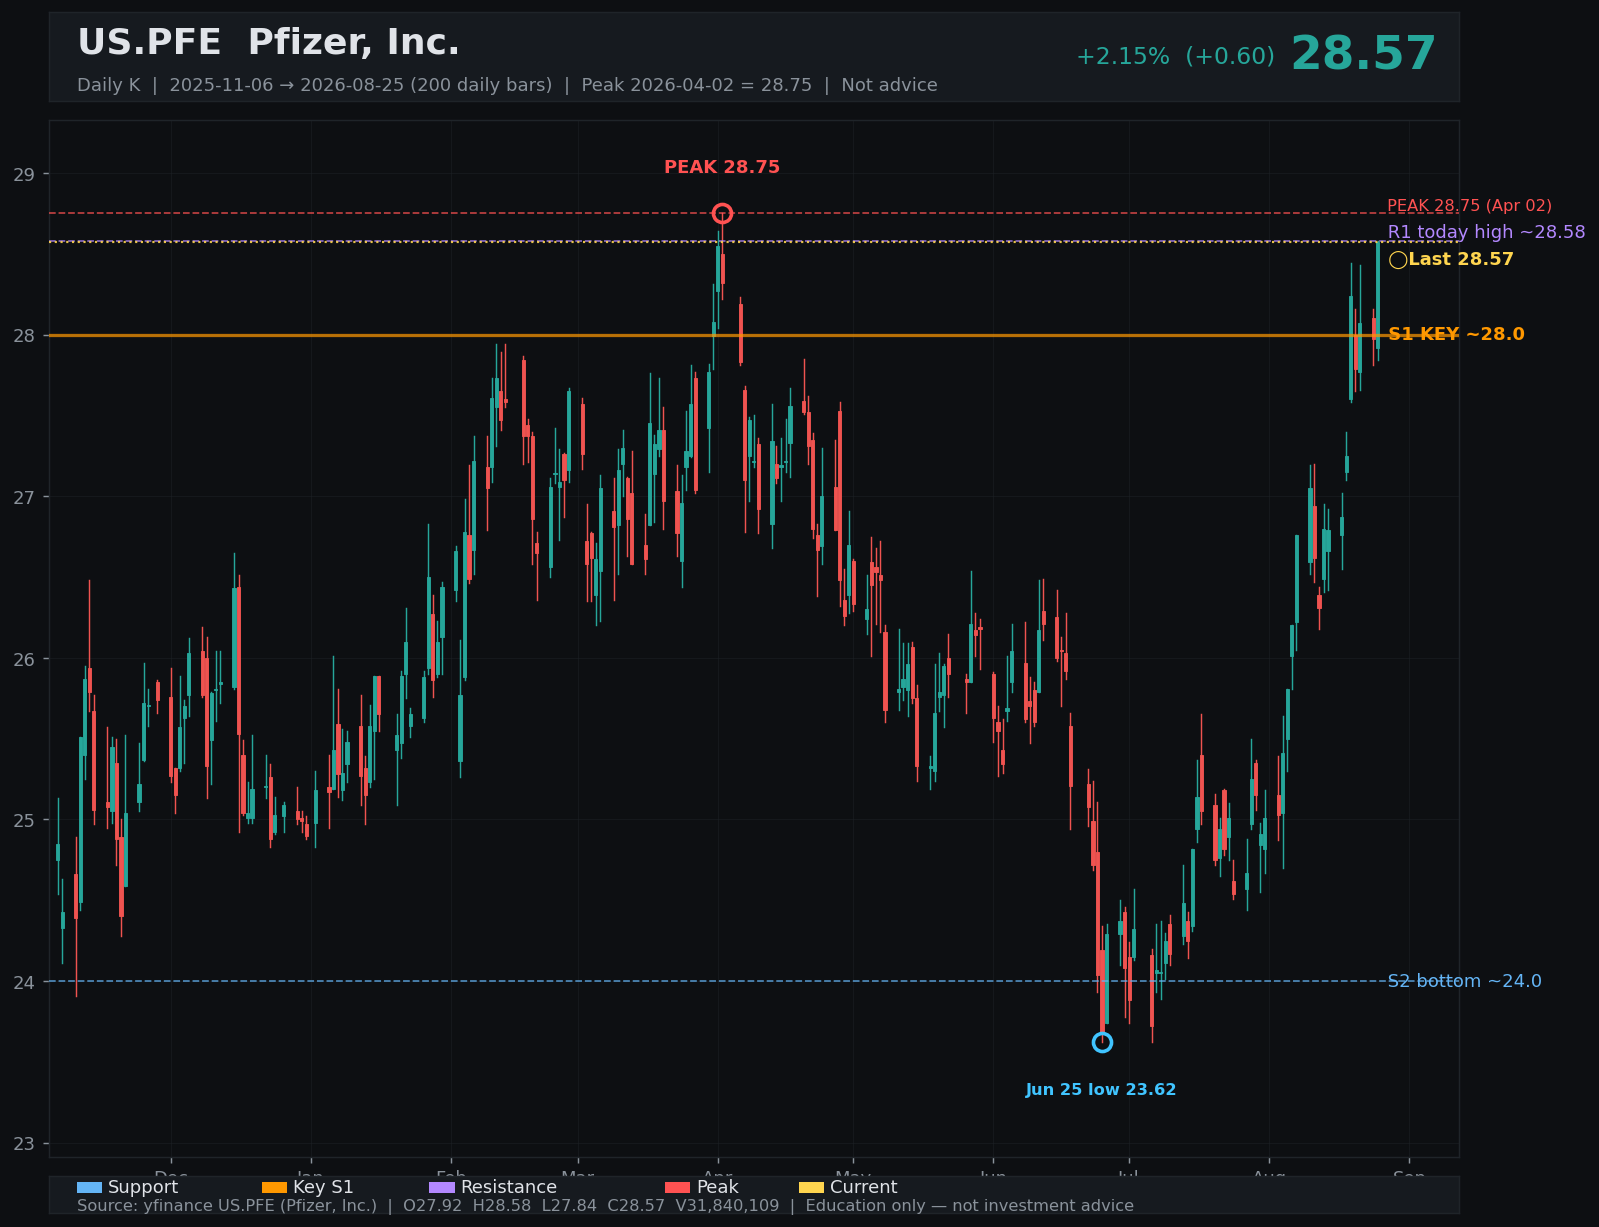This screenshot has height=1227, width=1599.
Task: Click the 'S2 bottom ~24.0' label
Action: point(1464,982)
